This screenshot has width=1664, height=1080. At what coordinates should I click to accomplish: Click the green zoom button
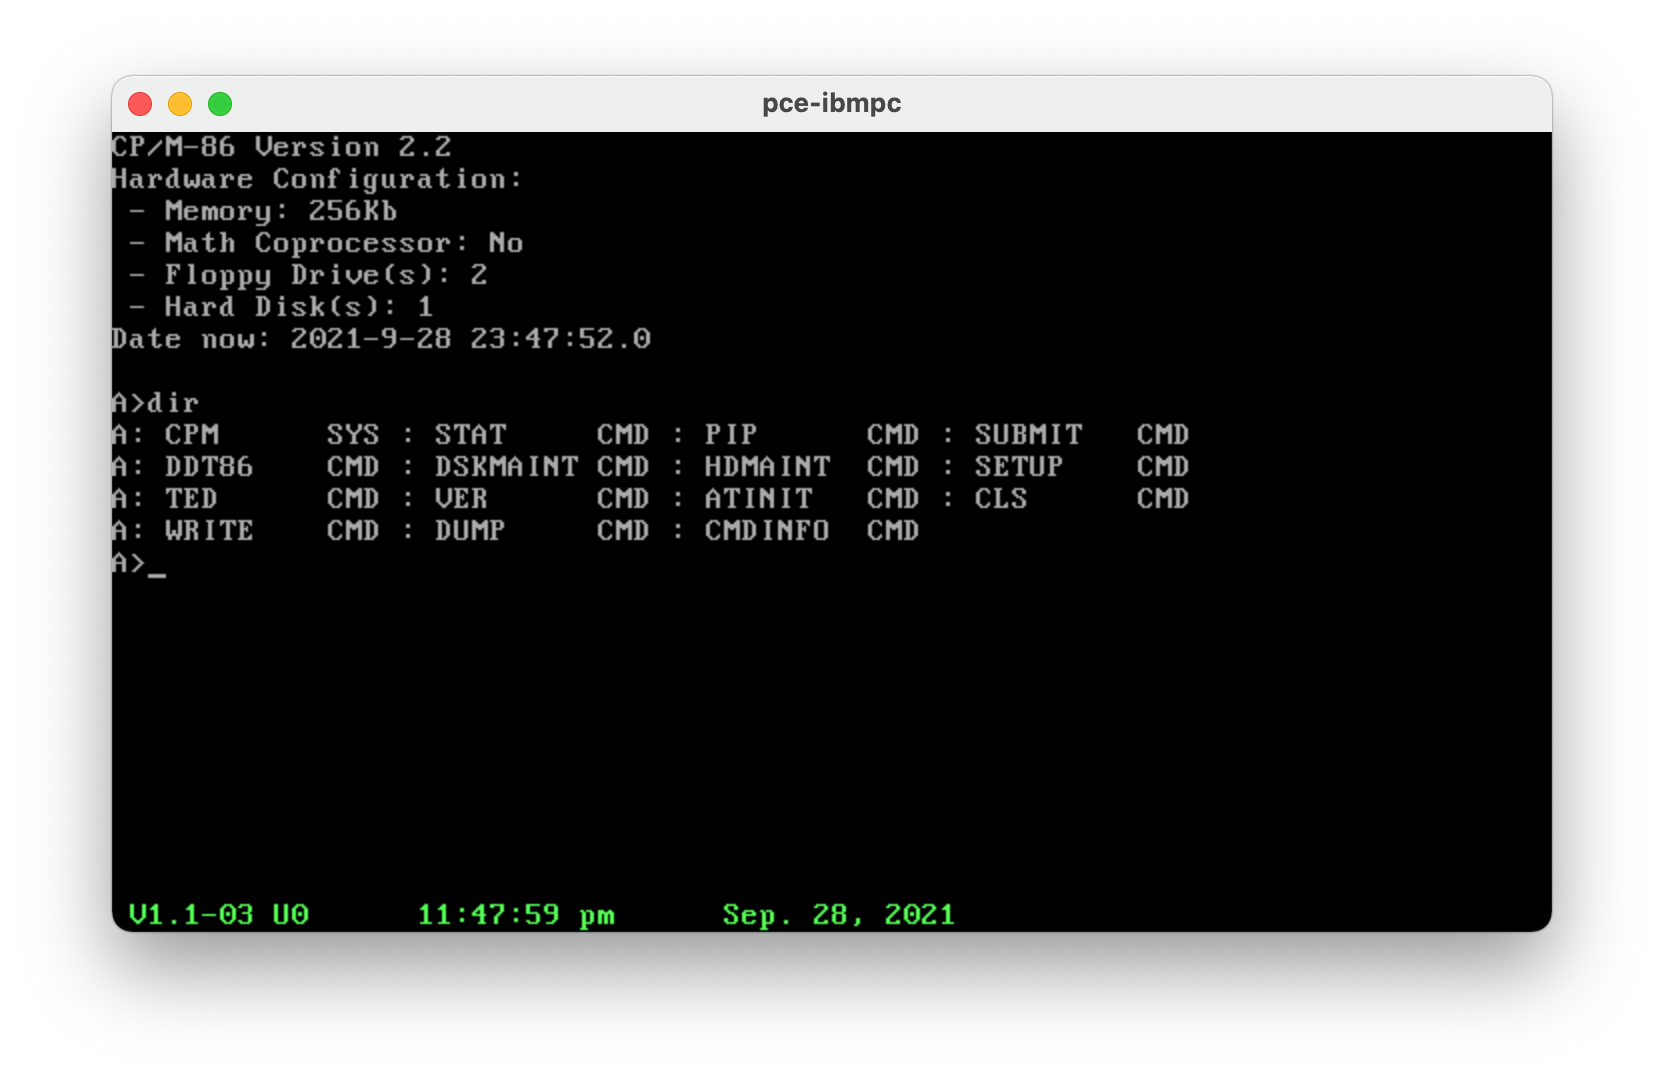(x=220, y=104)
